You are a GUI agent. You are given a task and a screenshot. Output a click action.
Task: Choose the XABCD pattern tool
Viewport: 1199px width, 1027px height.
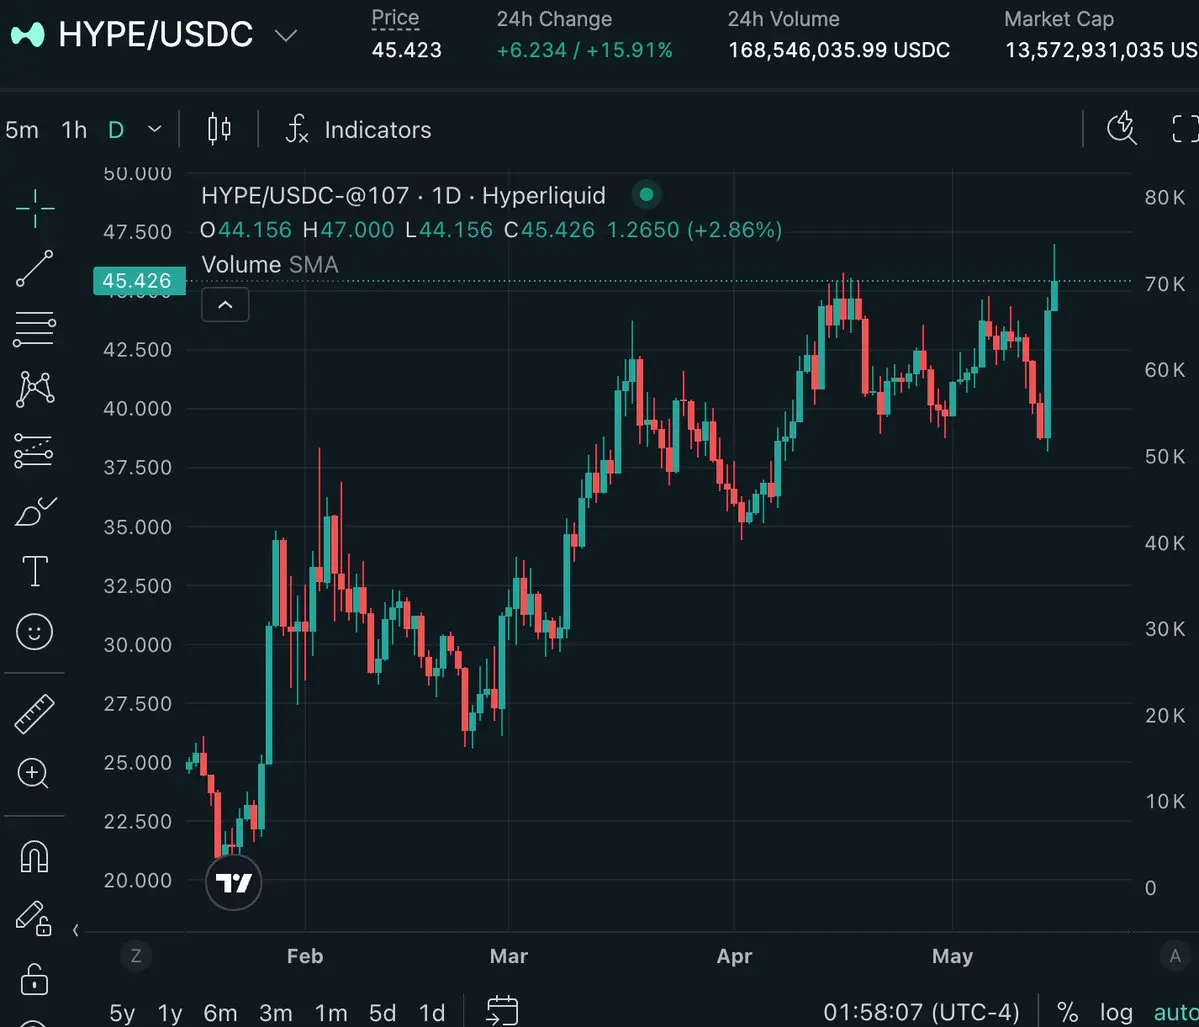point(34,389)
